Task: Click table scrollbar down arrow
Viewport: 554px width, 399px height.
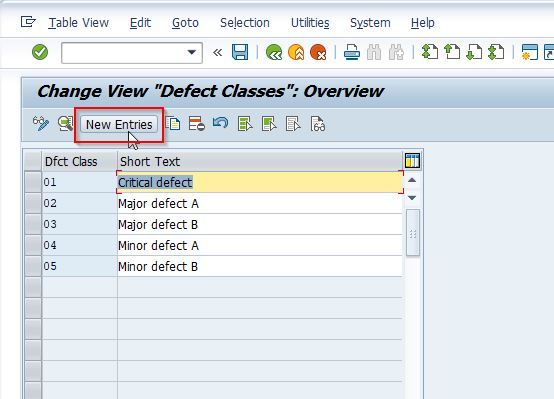Action: click(x=412, y=198)
